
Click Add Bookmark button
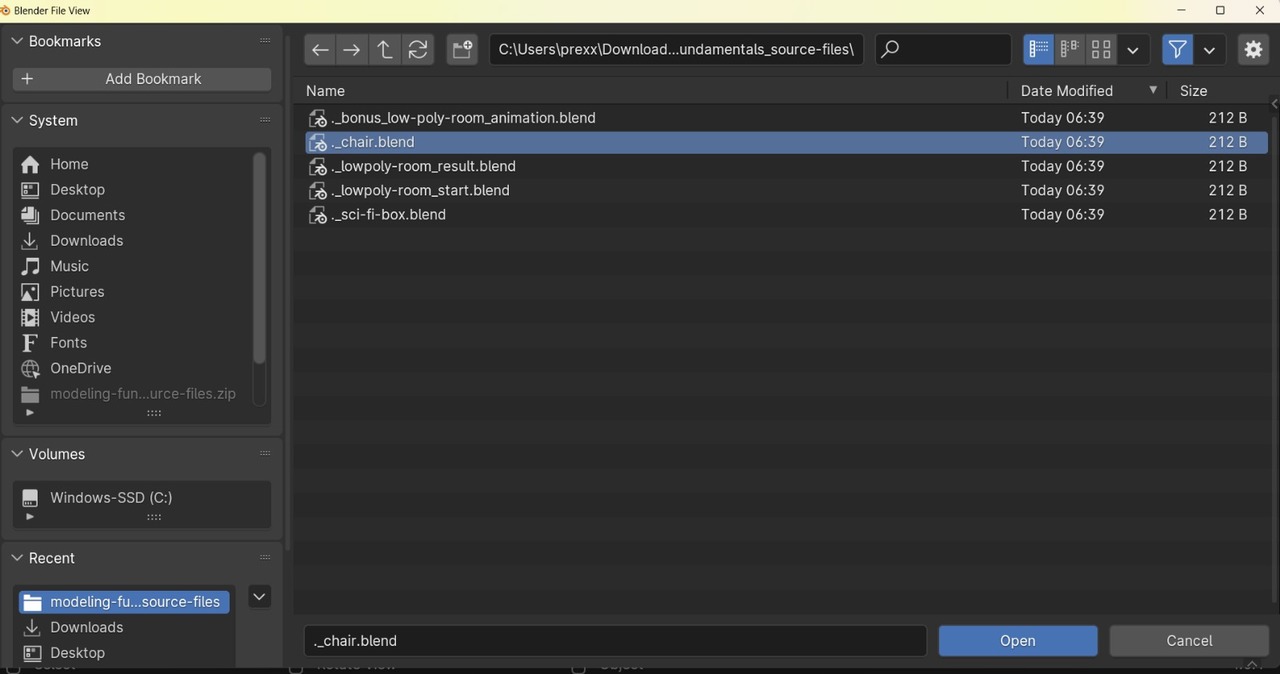point(142,79)
